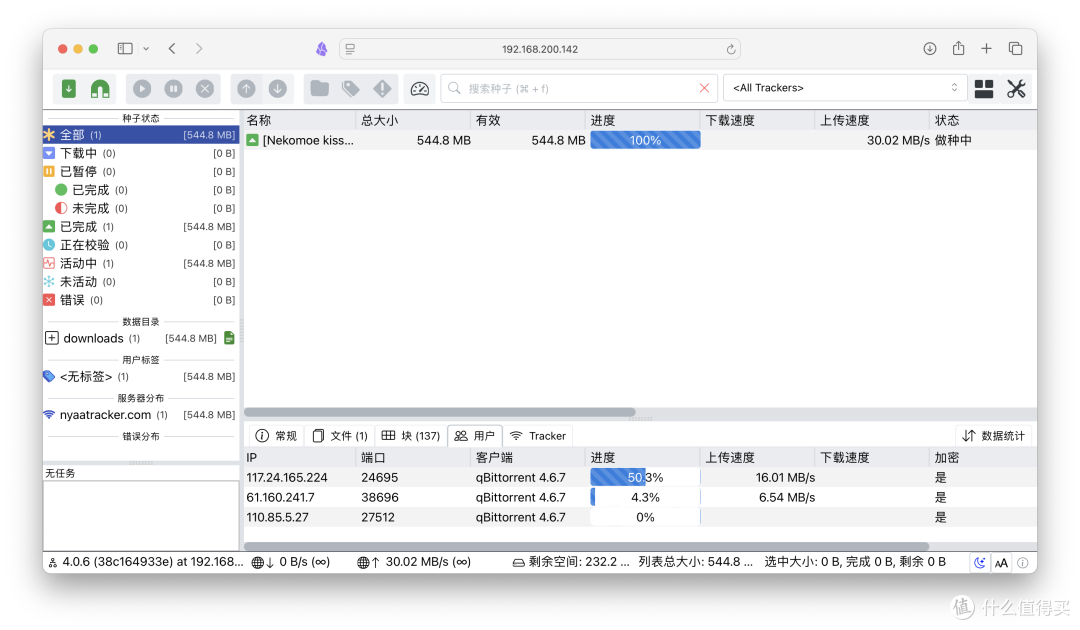Viewport: 1080px width, 630px height.
Task: Click green file icon beside downloads
Action: coord(229,338)
